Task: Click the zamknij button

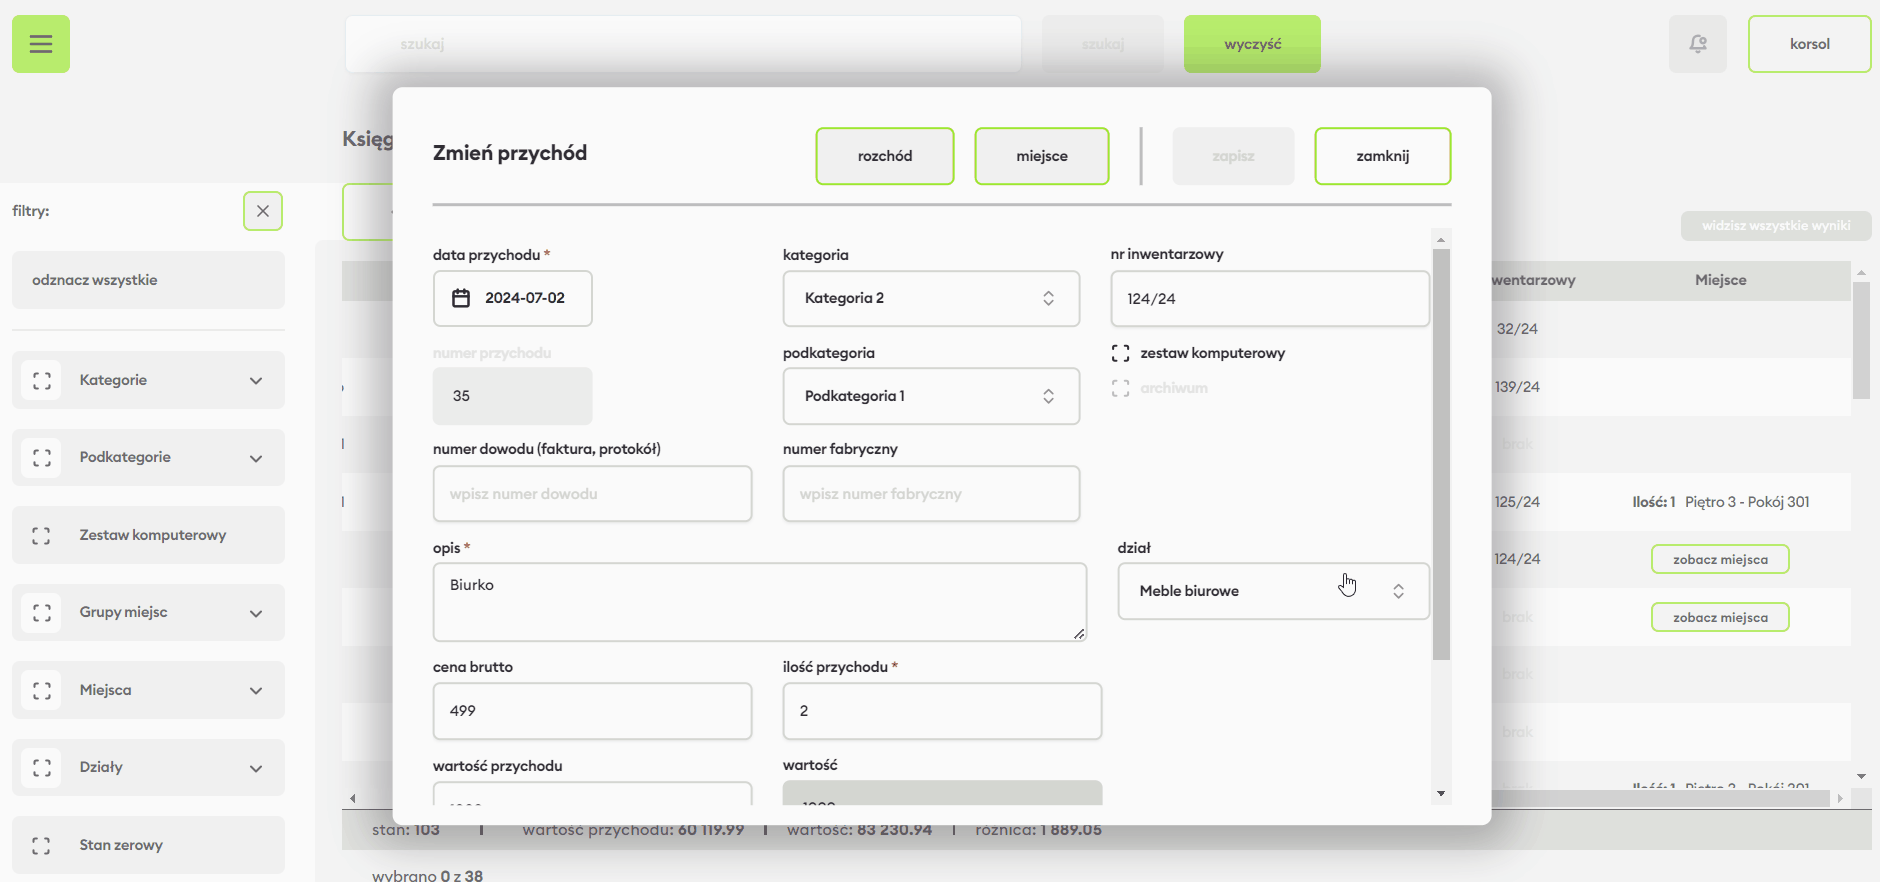Action: [x=1382, y=156]
